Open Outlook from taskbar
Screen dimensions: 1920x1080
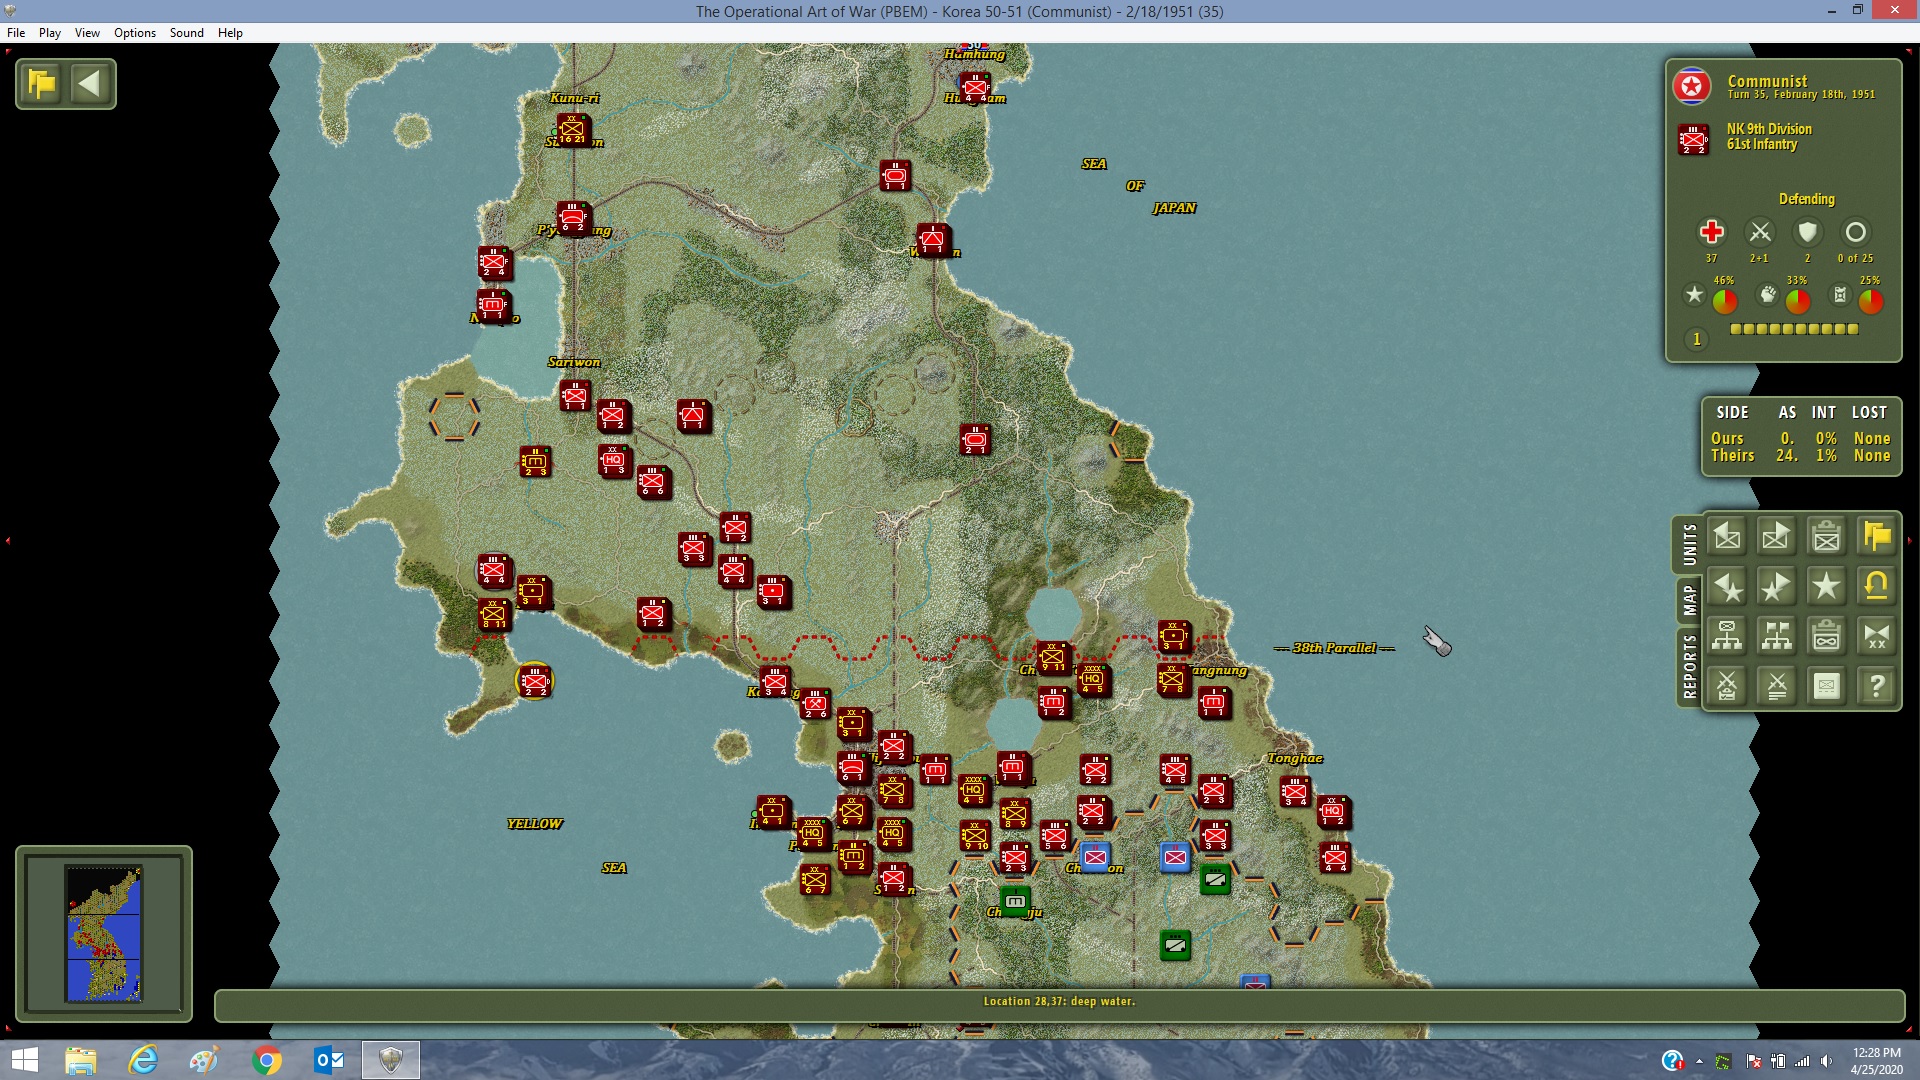[329, 1060]
